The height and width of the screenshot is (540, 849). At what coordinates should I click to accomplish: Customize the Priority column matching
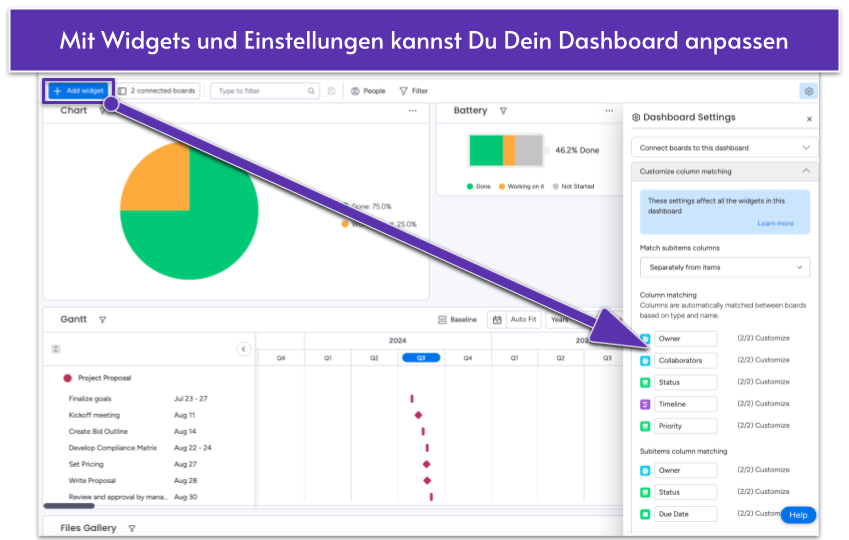point(772,425)
